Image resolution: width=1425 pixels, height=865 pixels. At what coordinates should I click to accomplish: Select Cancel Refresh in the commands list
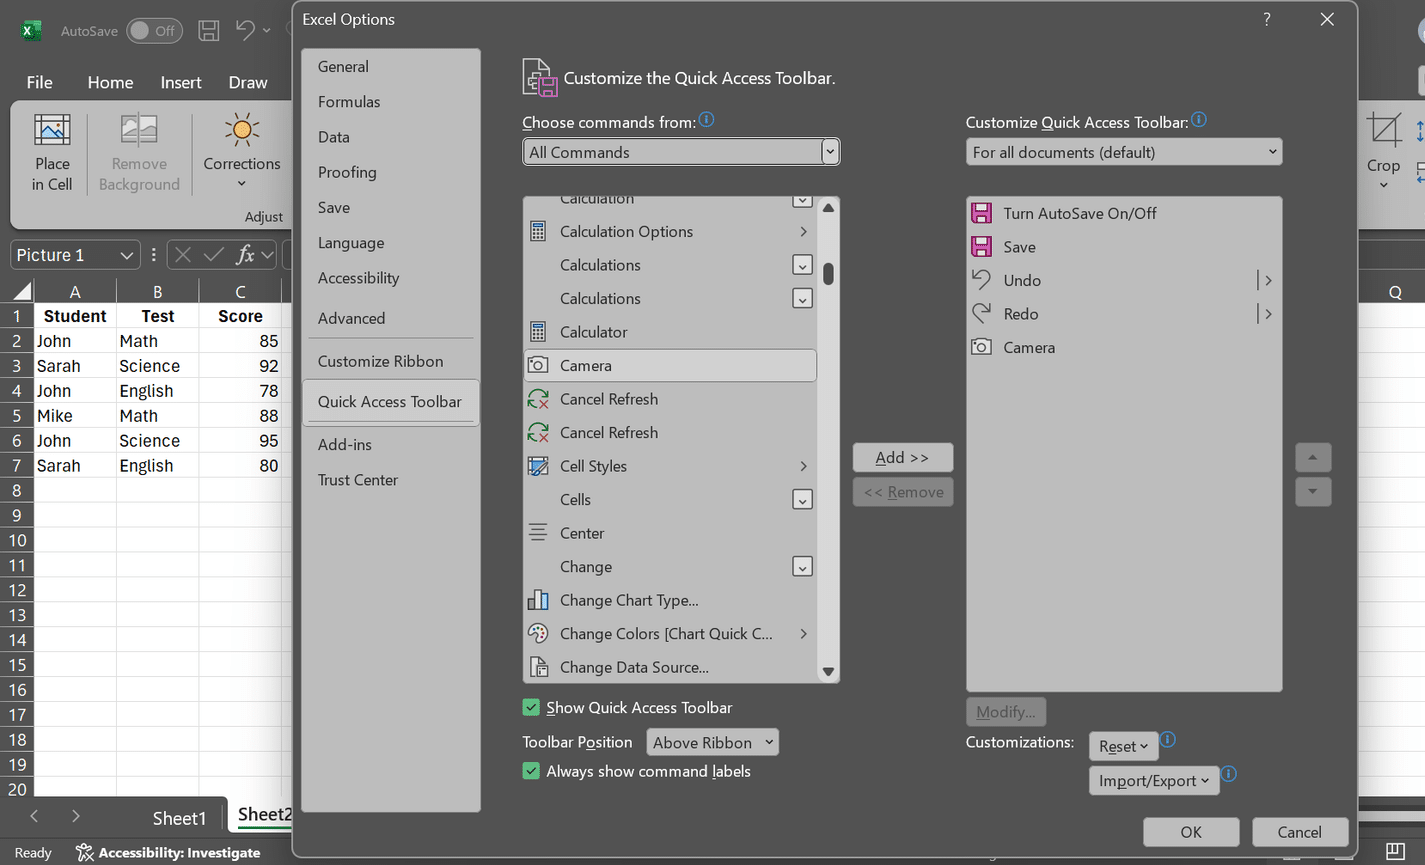pos(609,399)
